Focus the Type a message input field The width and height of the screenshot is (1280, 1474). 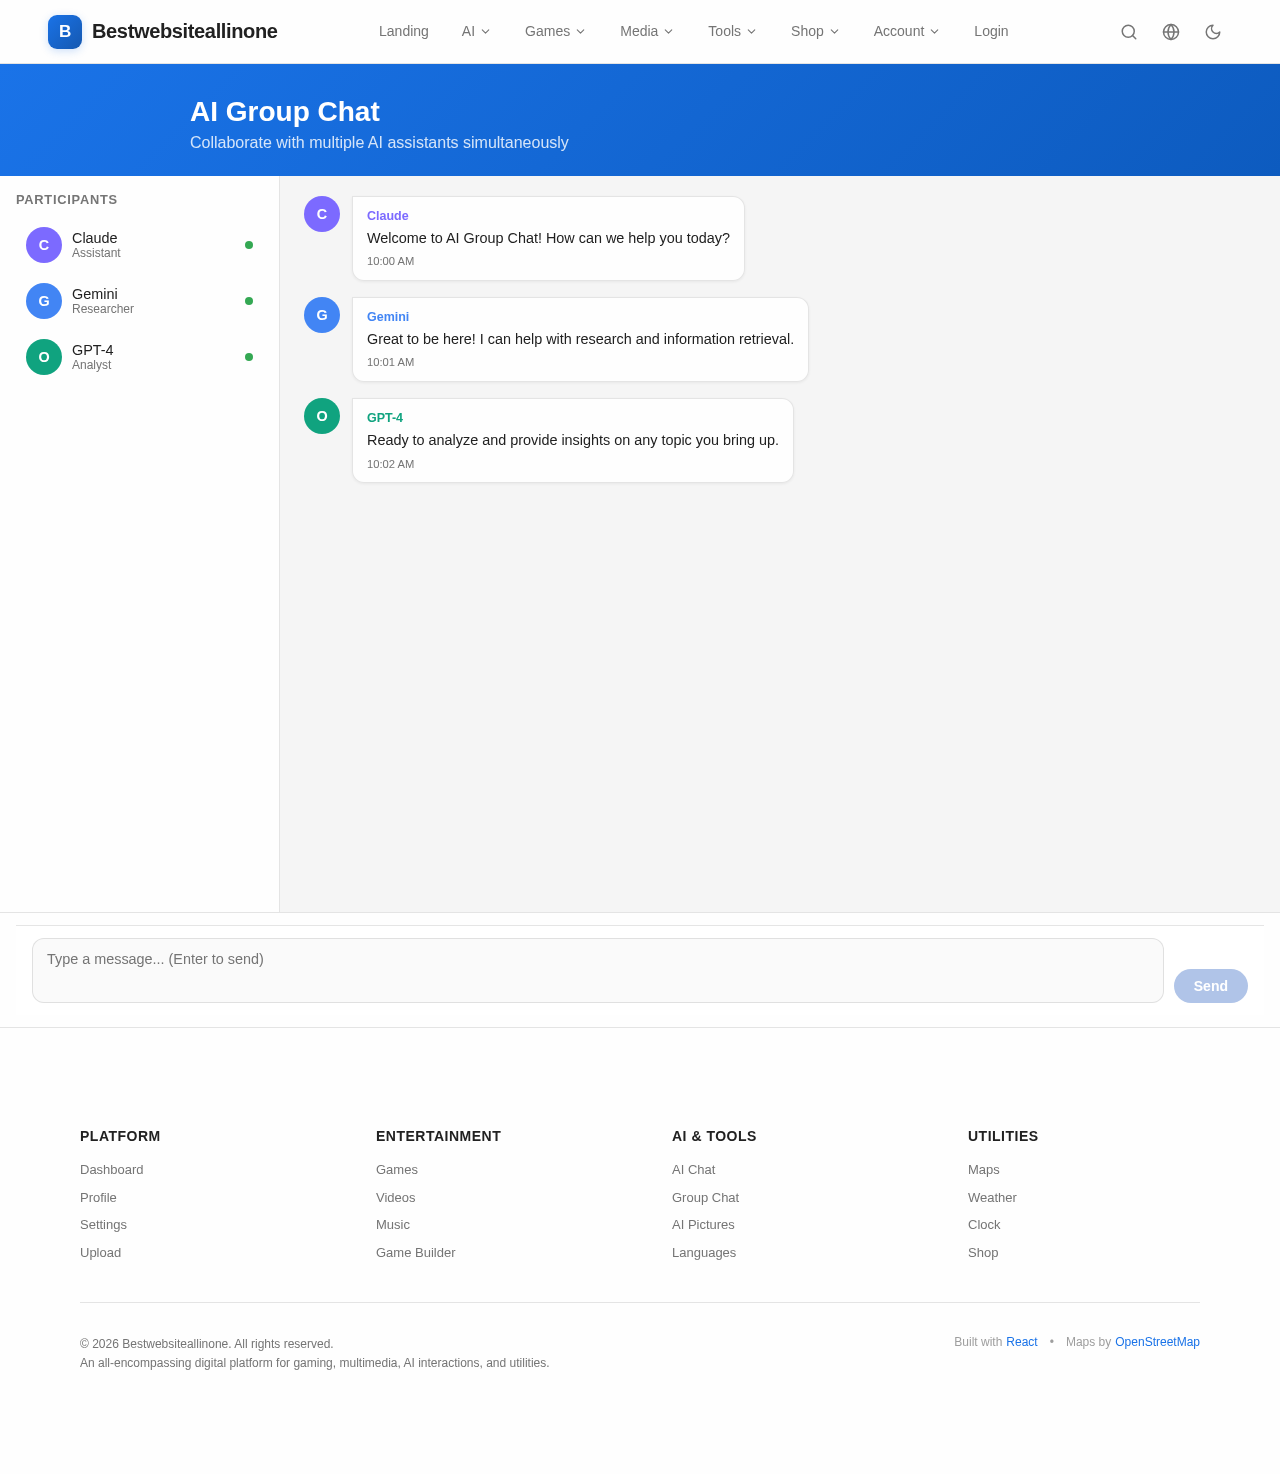tap(598, 970)
